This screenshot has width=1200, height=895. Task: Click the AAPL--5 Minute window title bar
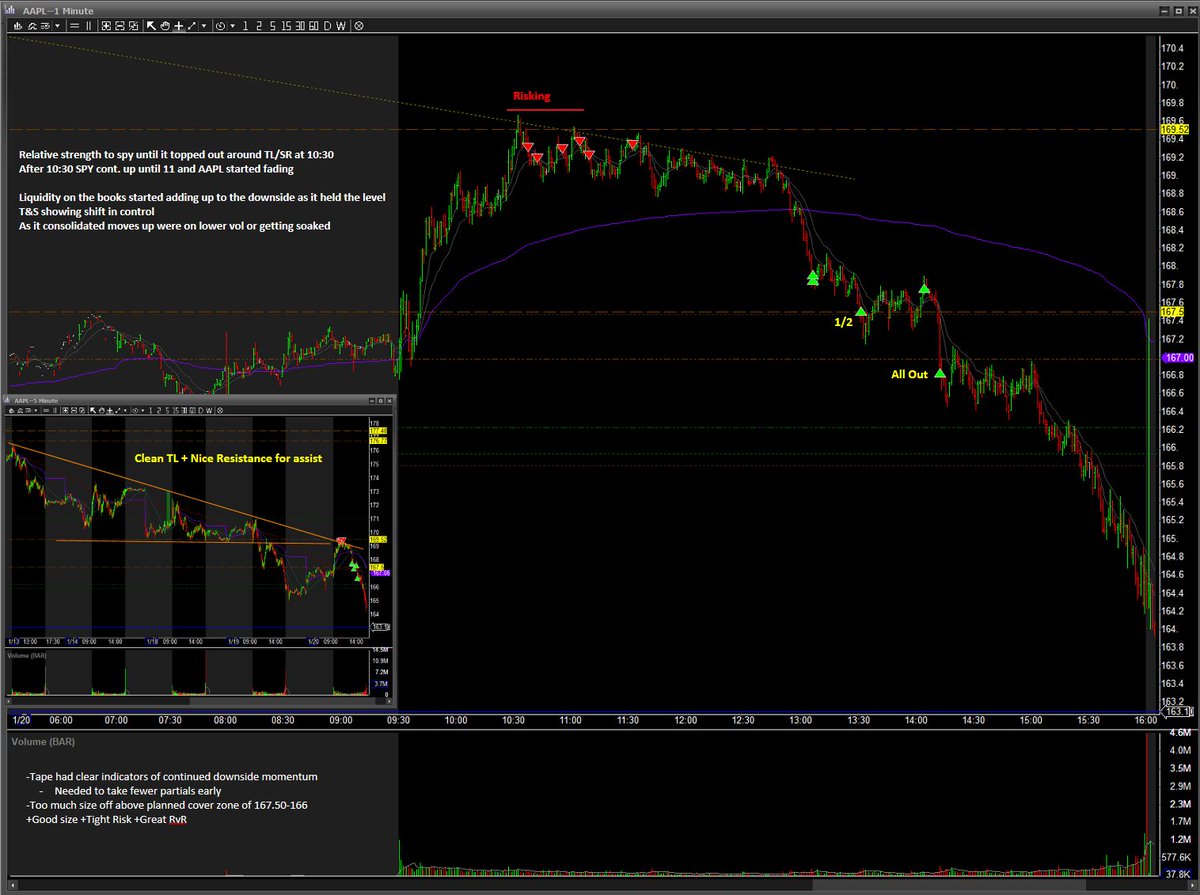coord(200,401)
